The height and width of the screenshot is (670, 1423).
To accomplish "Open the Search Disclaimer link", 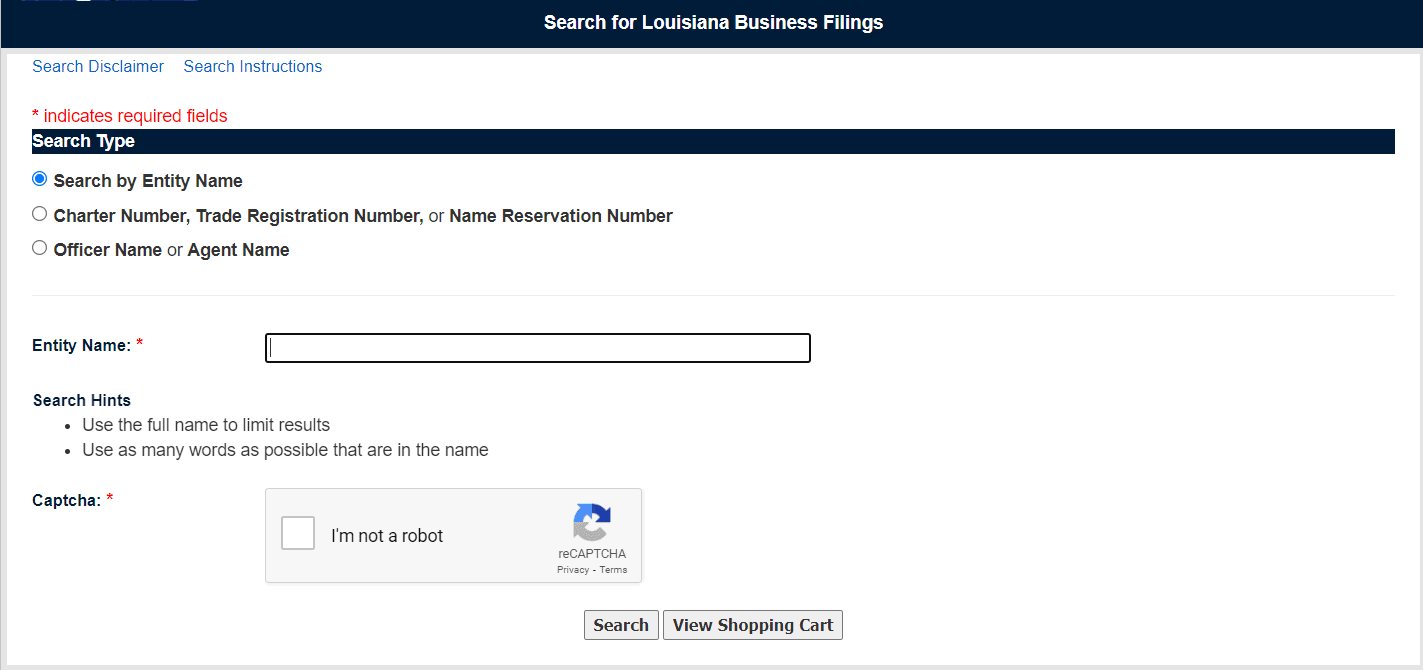I will coord(98,66).
